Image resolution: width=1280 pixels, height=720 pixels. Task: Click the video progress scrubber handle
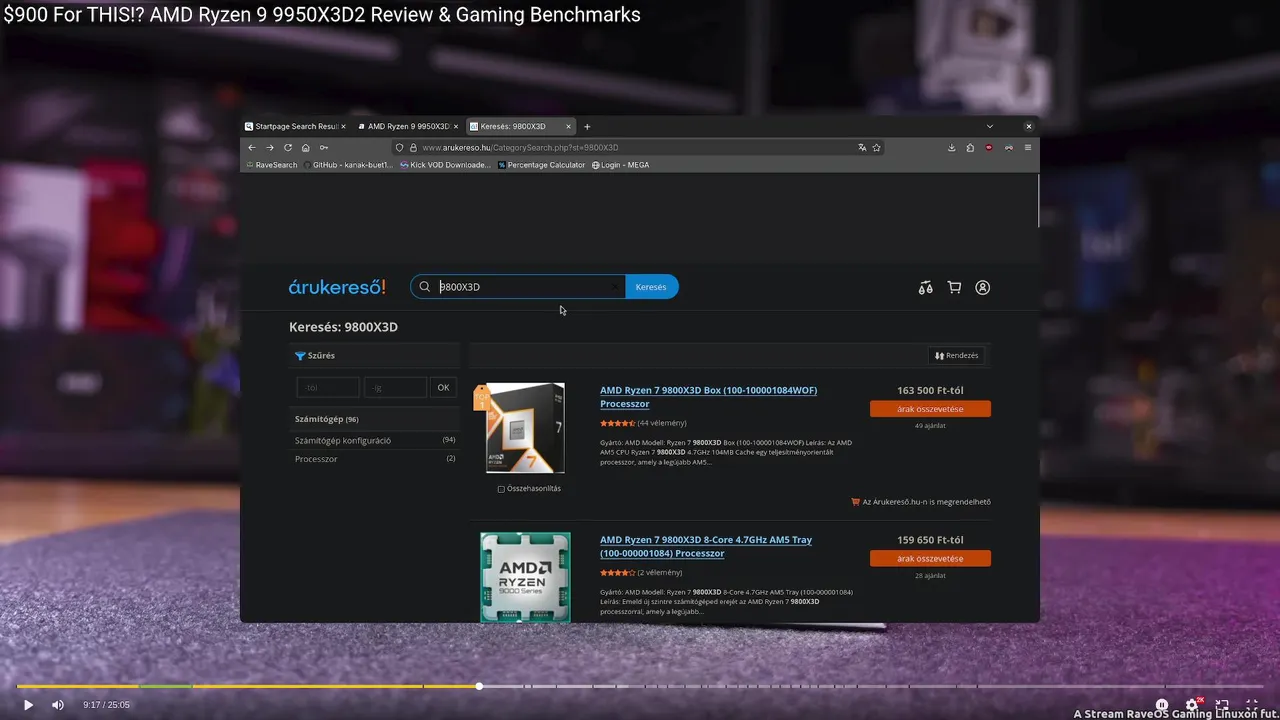point(479,686)
